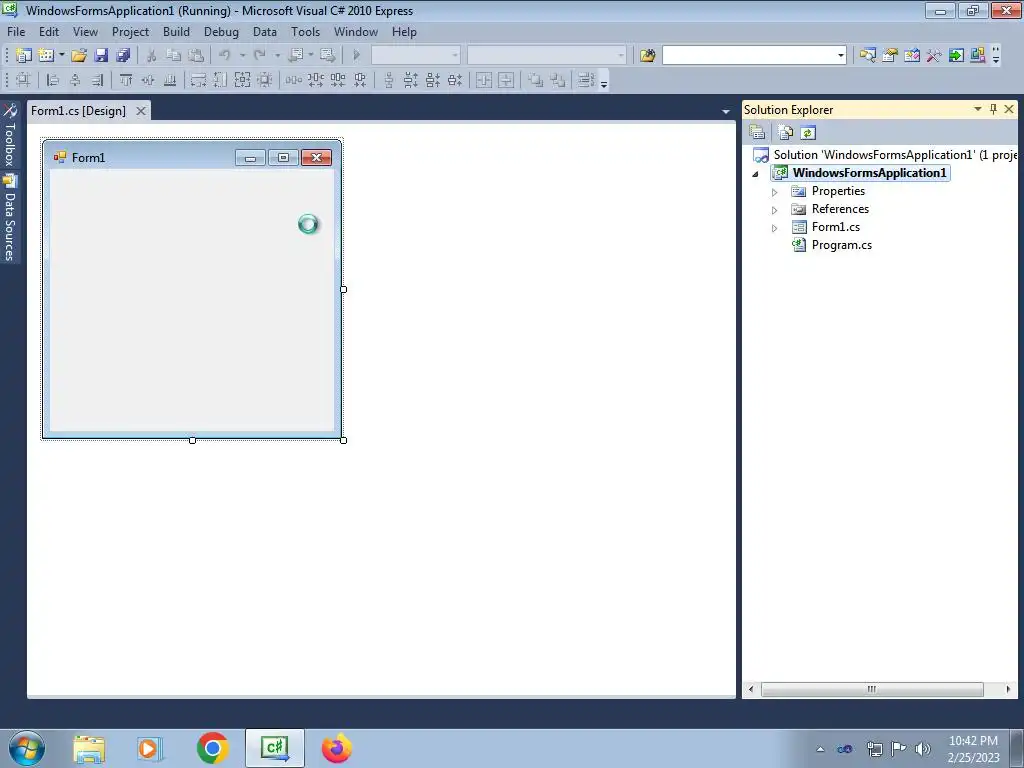Click the Cut scissors icon
Image resolution: width=1024 pixels, height=768 pixels.
[x=152, y=56]
